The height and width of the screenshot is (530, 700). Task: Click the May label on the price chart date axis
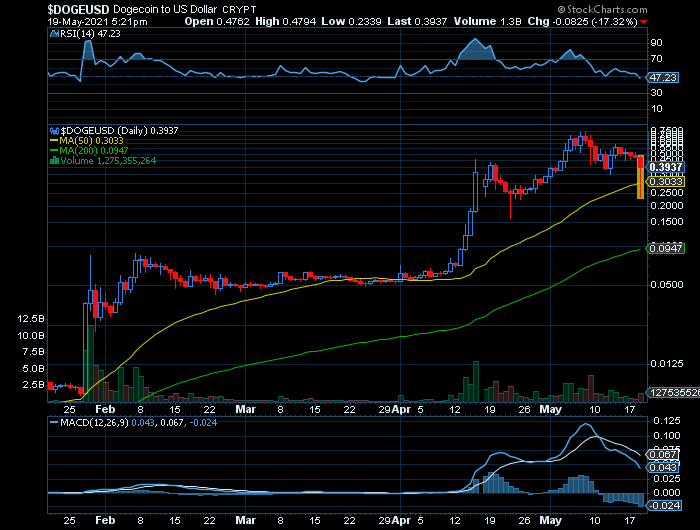tap(550, 409)
